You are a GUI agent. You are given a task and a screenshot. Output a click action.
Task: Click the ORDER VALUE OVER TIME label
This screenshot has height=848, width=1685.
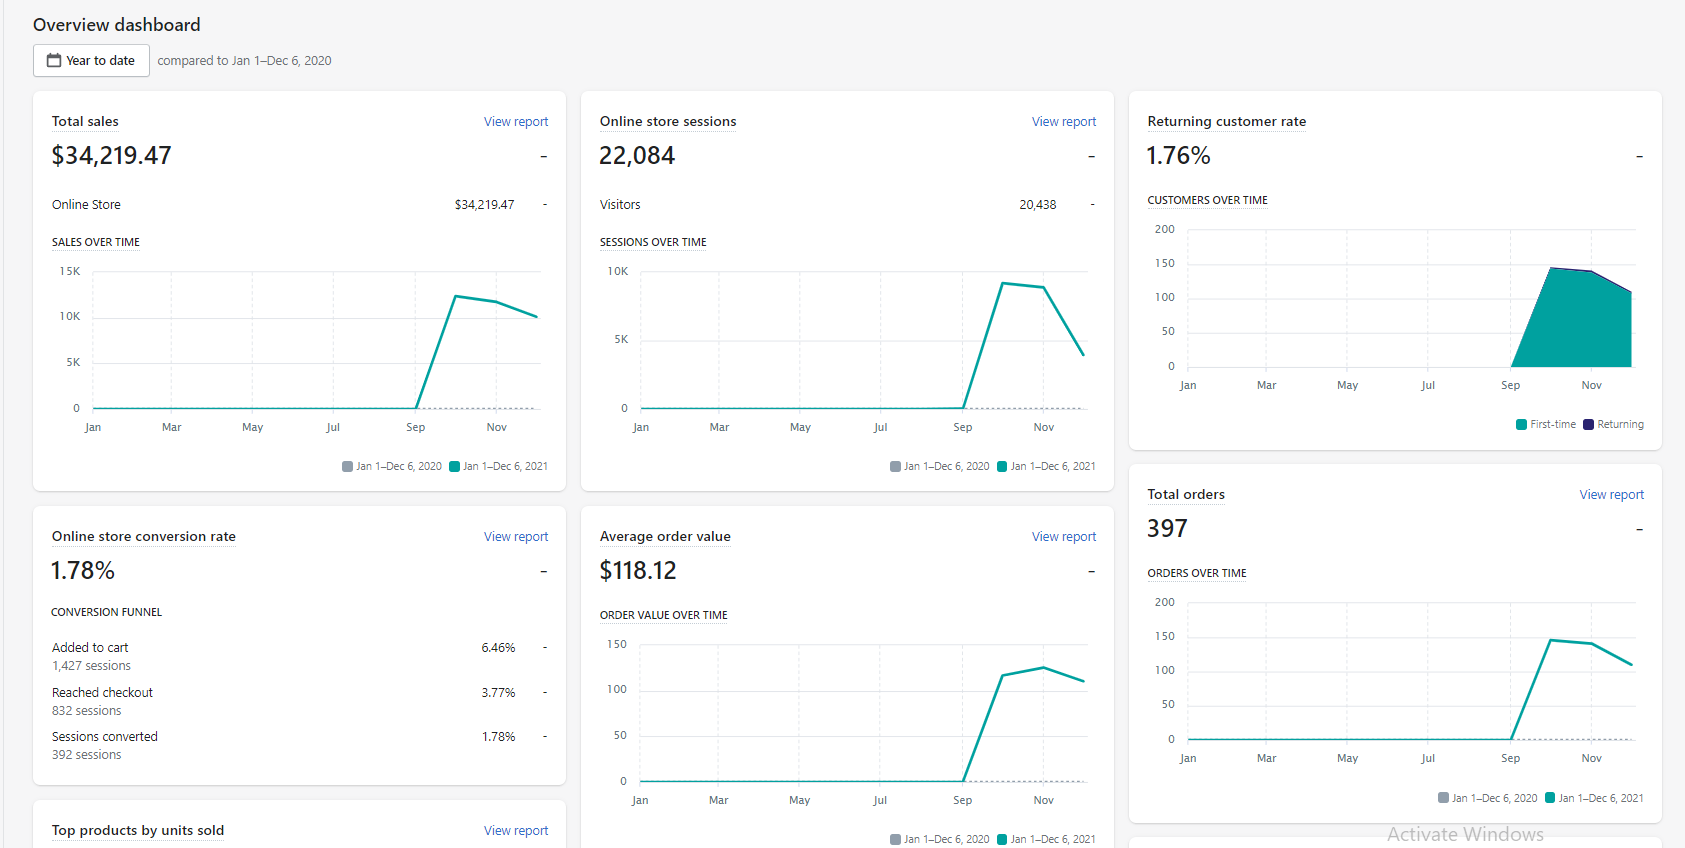coord(663,616)
